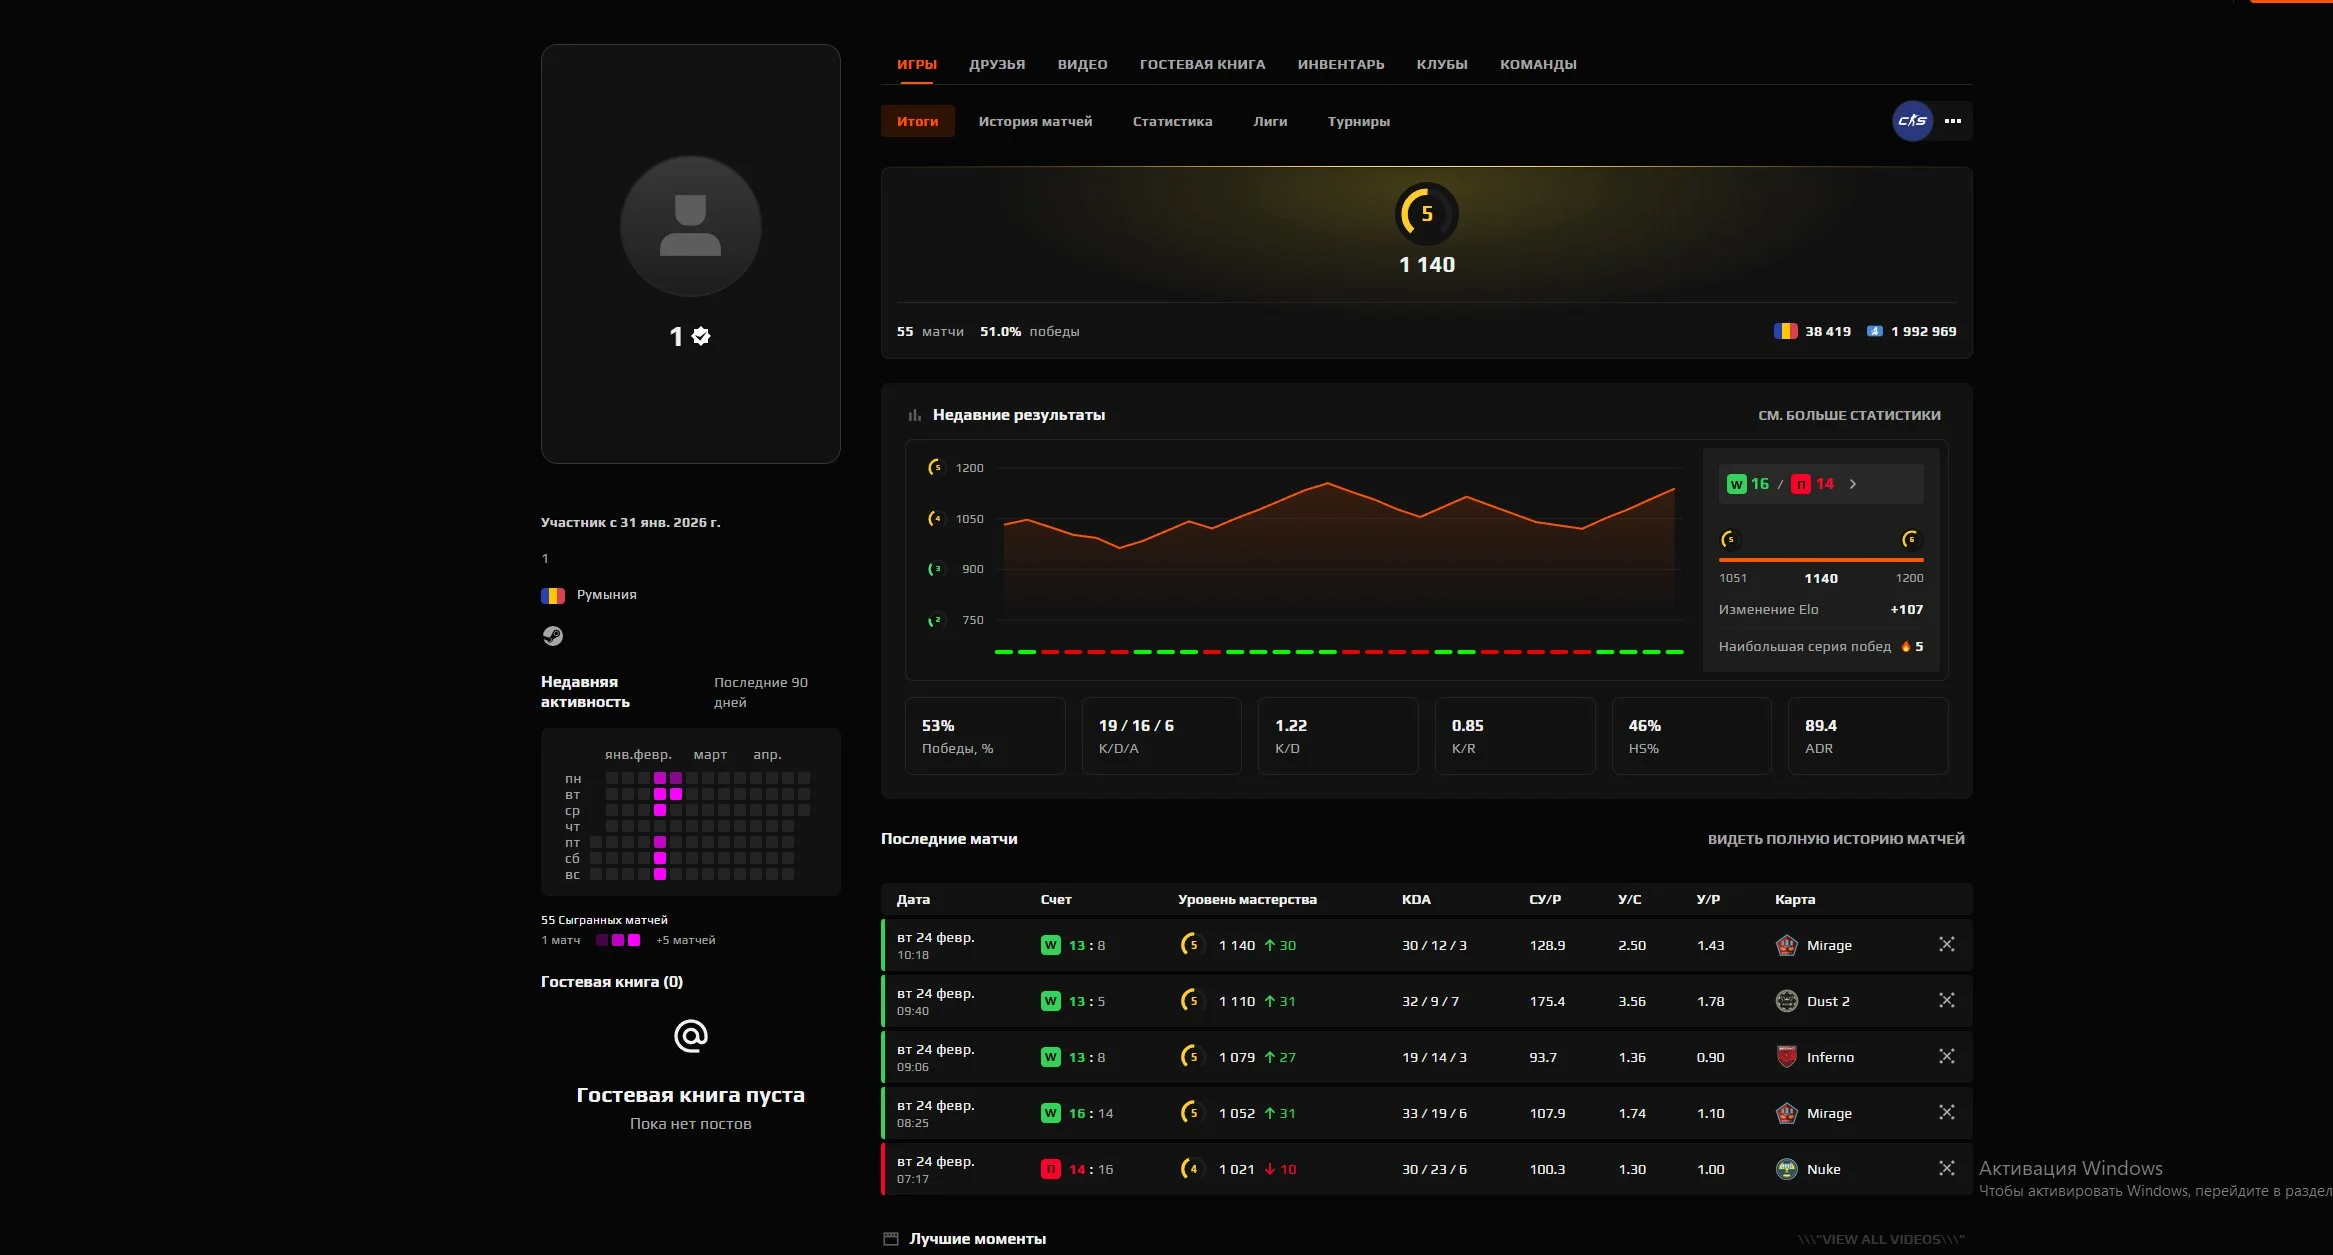
Task: Click the Steam profile icon
Action: tap(552, 636)
